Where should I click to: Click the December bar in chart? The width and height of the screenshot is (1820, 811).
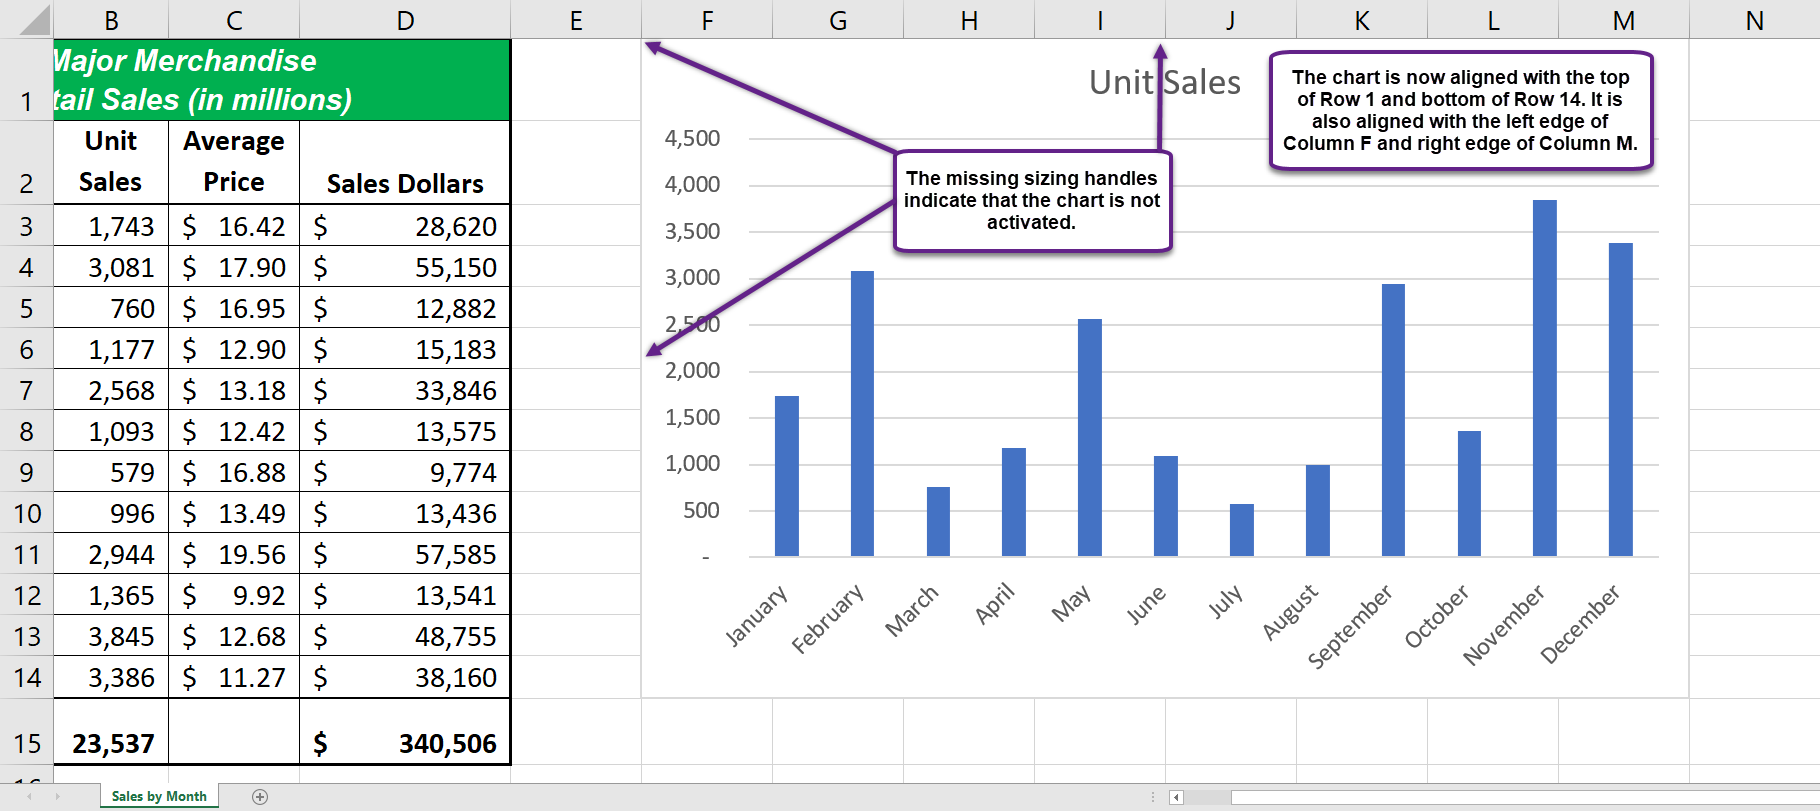[x=1620, y=399]
